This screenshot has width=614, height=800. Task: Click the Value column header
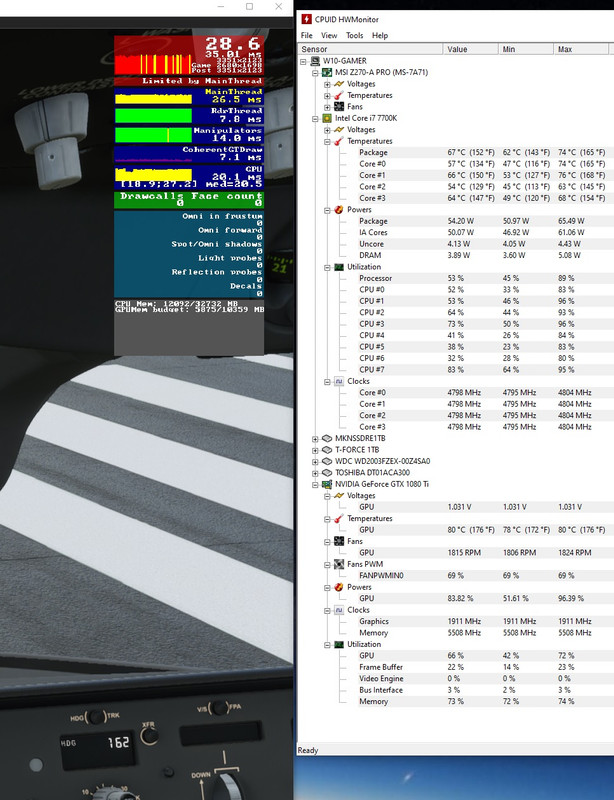[x=470, y=49]
